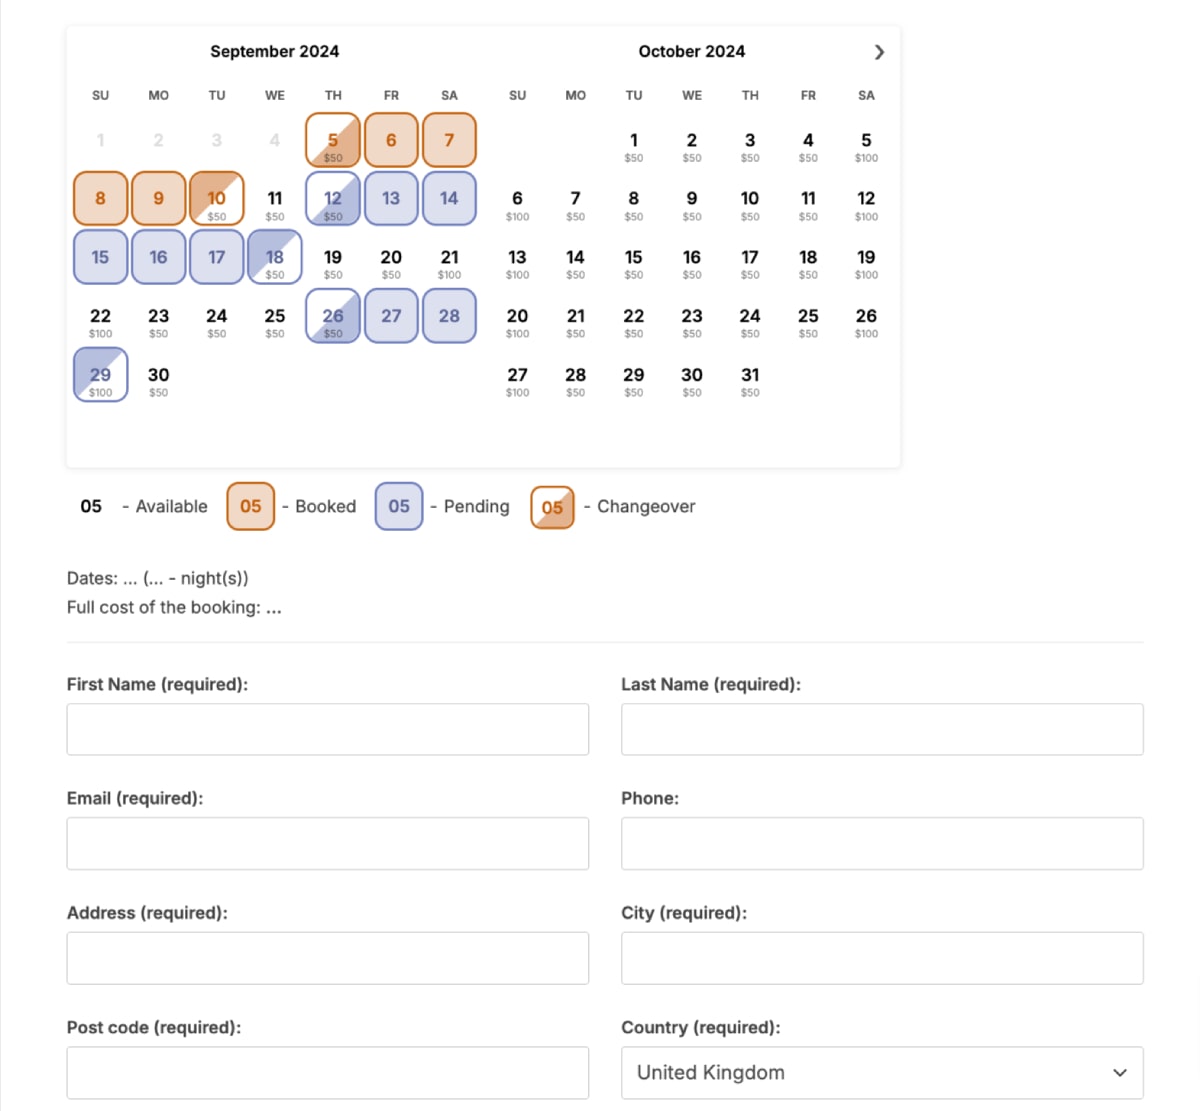Focus the Address input field

328,958
